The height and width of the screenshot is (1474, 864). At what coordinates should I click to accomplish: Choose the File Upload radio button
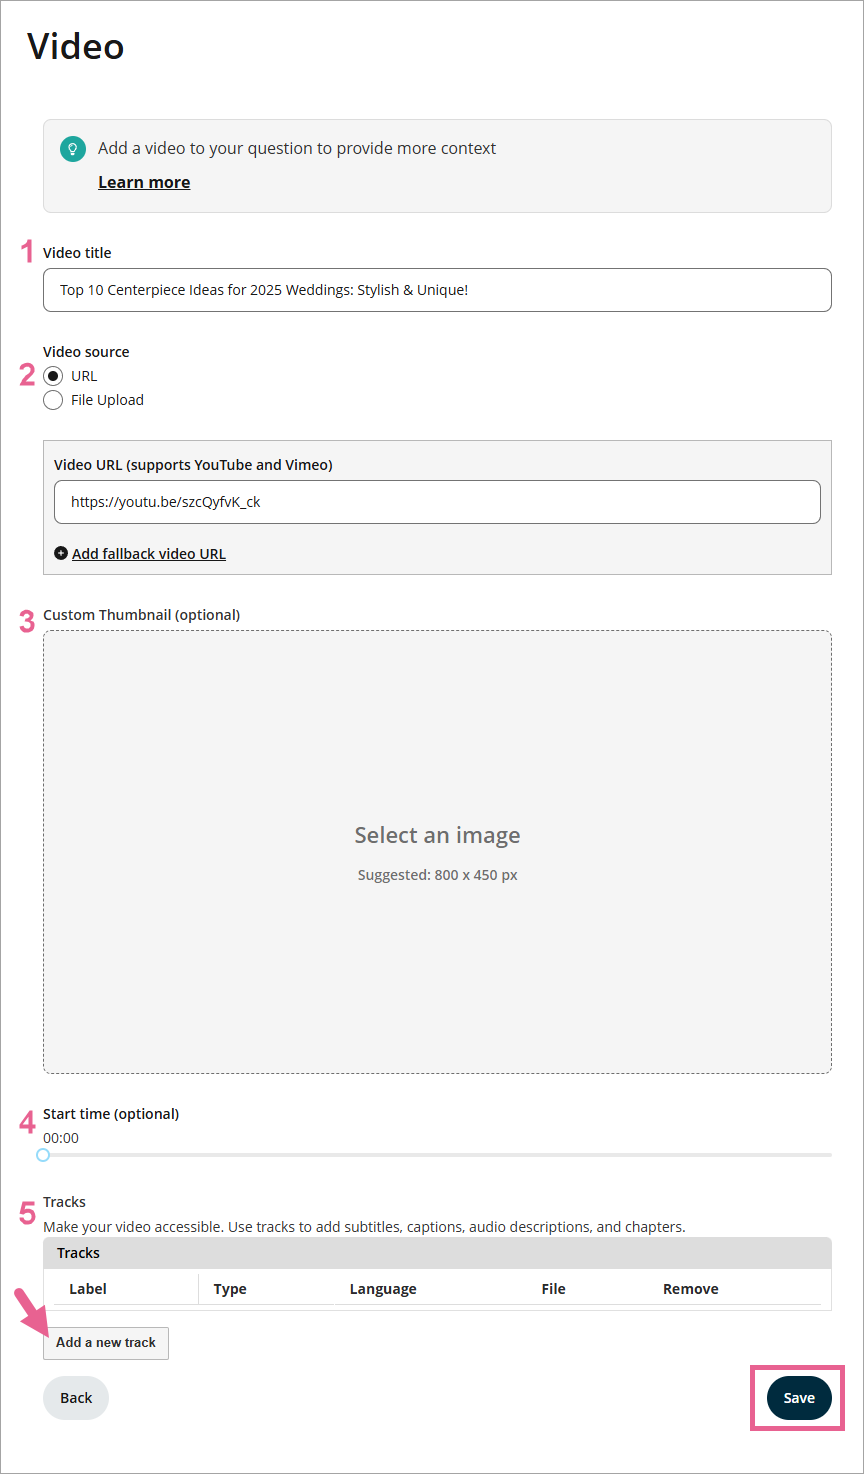coord(53,400)
